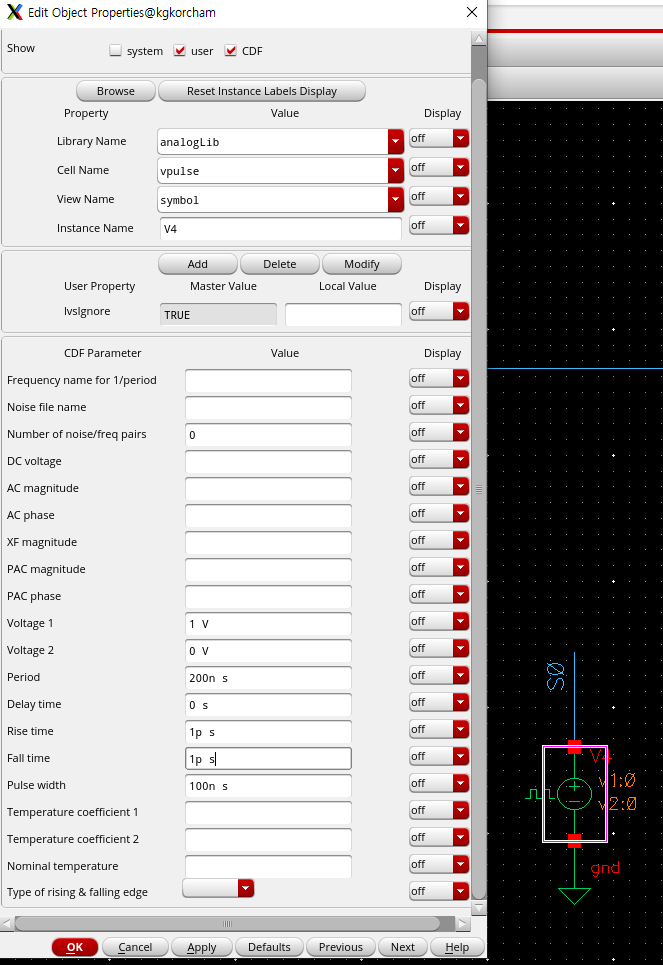Viewport: 663px width, 965px height.
Task: Open Display dropdown for Library Name
Action: (460, 138)
